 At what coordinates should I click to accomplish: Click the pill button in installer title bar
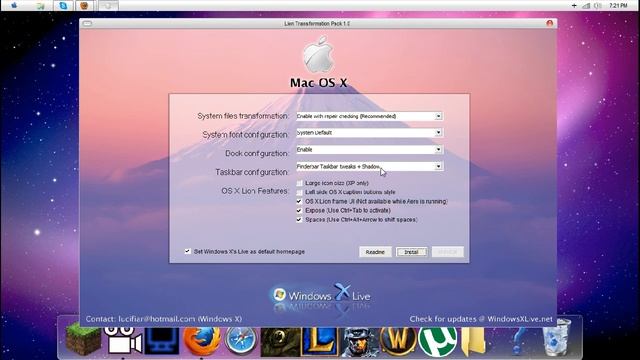pos(87,24)
